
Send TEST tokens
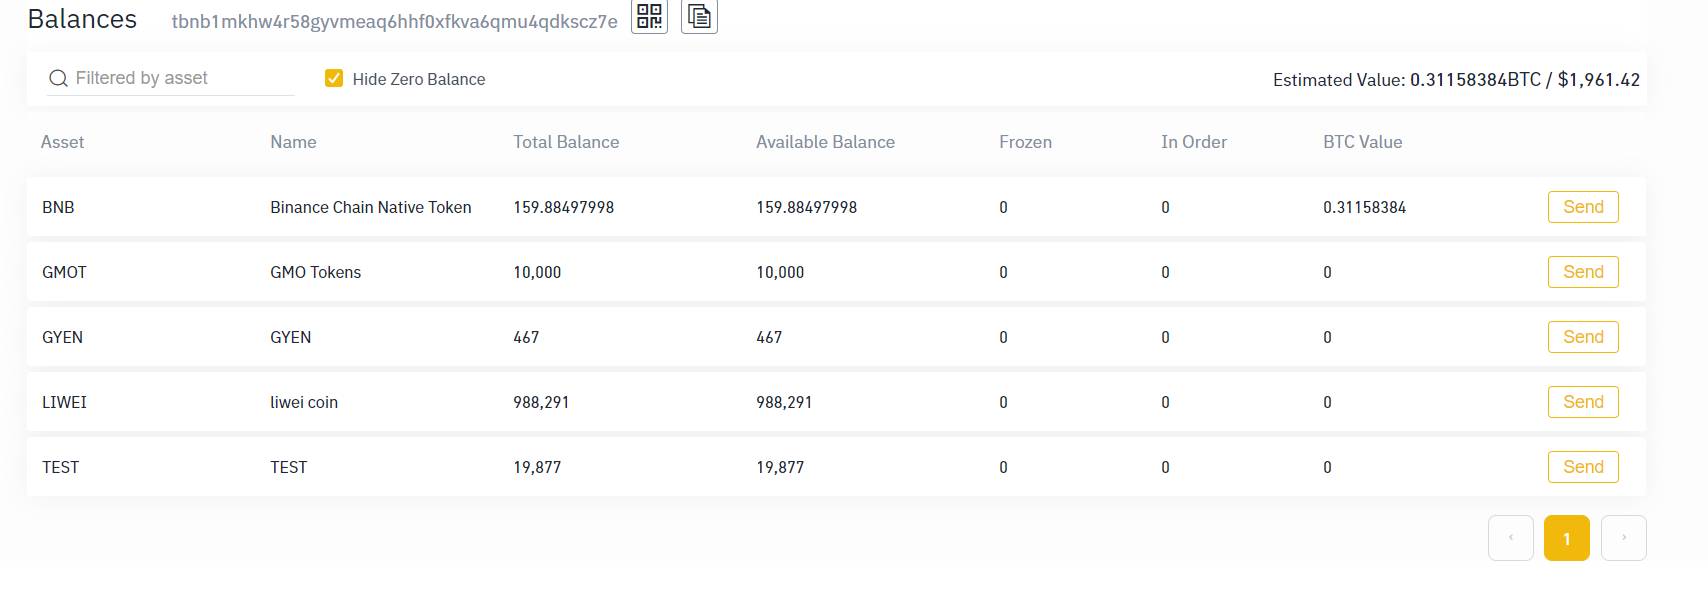pyautogui.click(x=1583, y=467)
